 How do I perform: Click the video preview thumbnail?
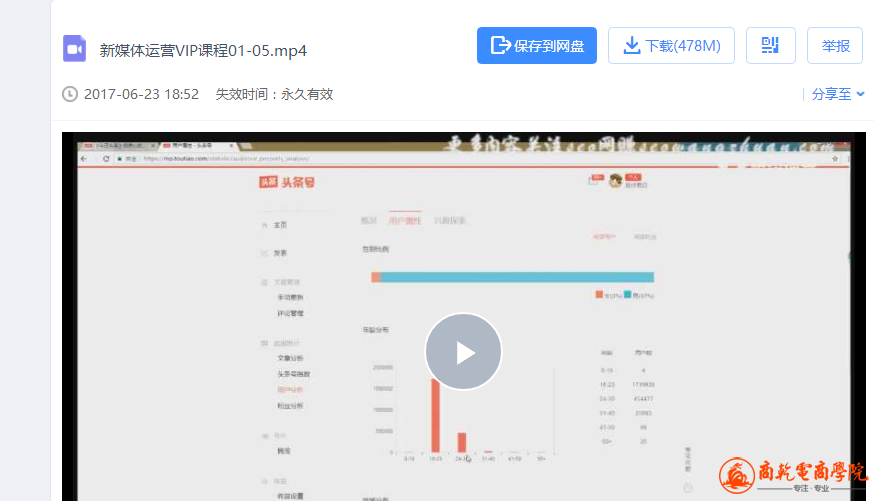point(463,316)
